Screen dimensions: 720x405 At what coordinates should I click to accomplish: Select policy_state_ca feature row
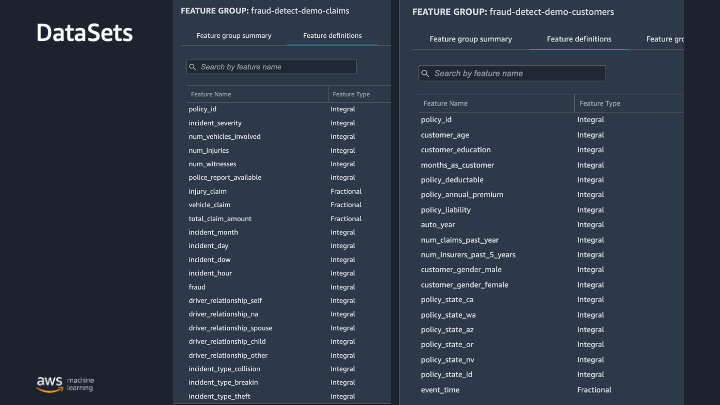coord(551,299)
